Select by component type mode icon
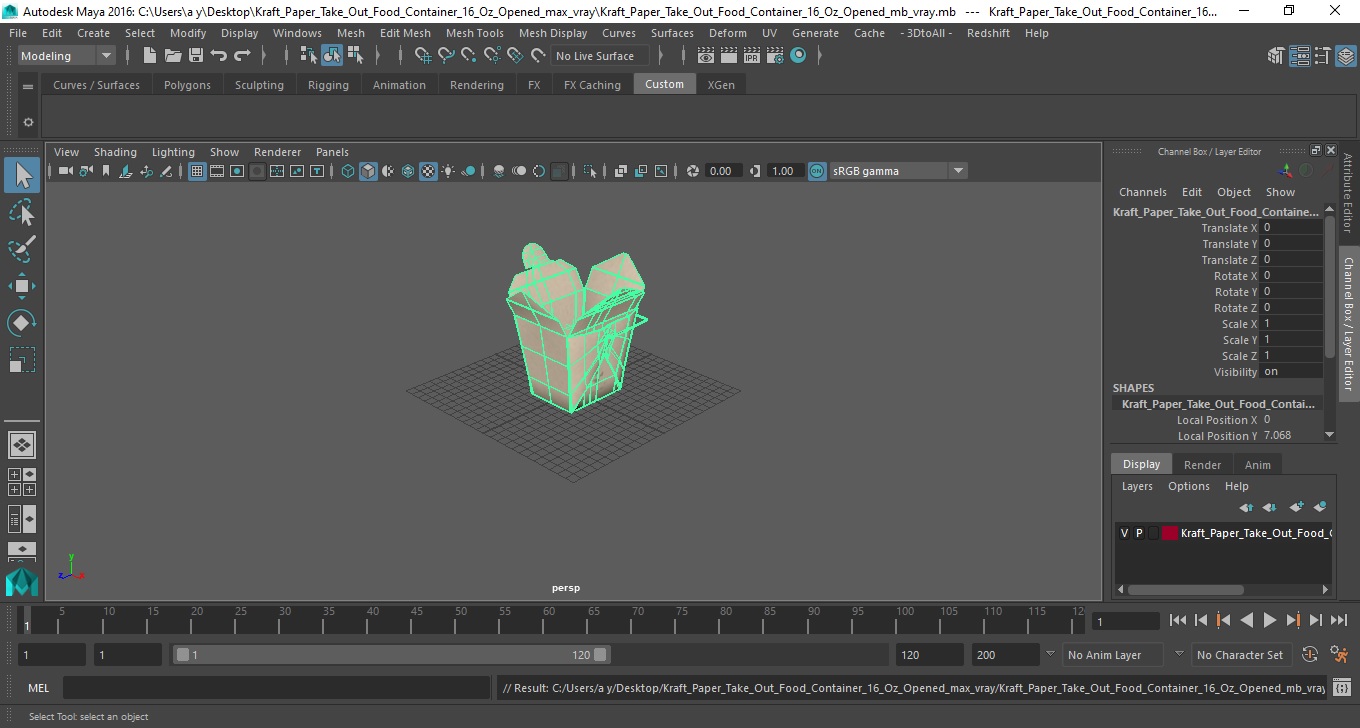Viewport: 1360px width, 728px height. coord(355,56)
